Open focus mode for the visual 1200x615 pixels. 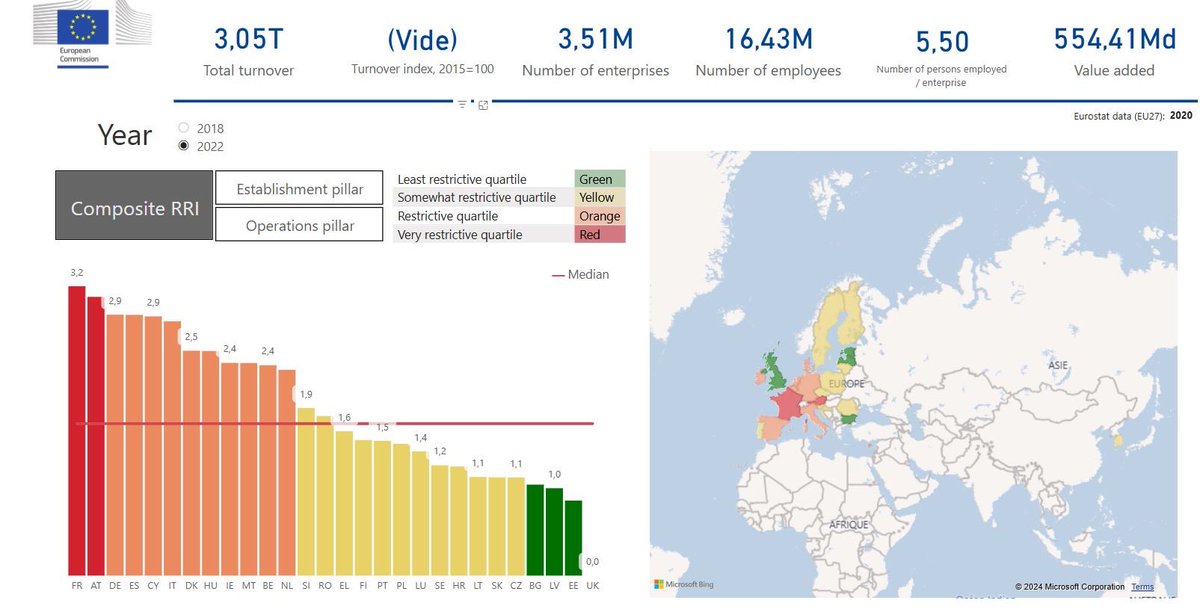pyautogui.click(x=483, y=104)
